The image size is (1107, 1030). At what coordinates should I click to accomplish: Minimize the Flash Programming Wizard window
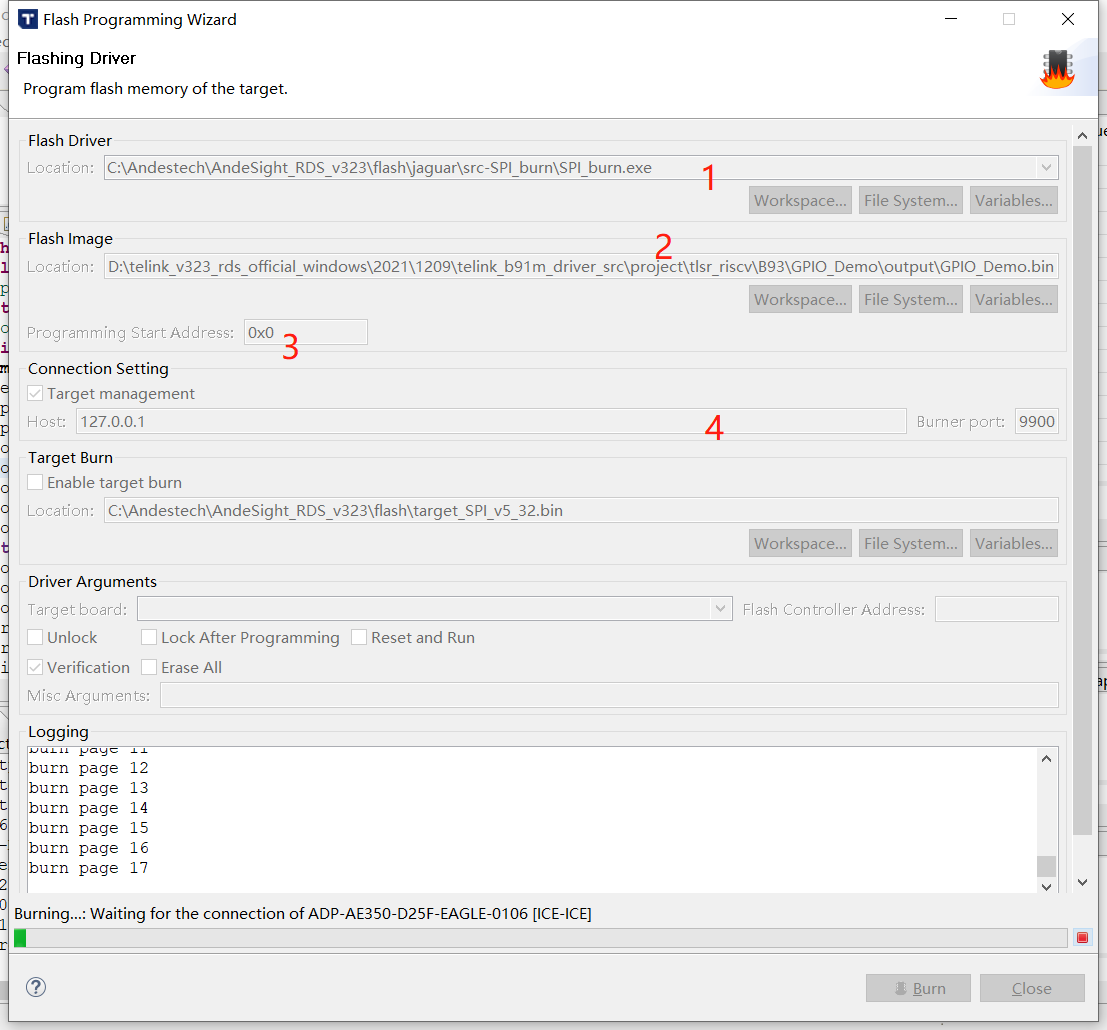pyautogui.click(x=951, y=19)
